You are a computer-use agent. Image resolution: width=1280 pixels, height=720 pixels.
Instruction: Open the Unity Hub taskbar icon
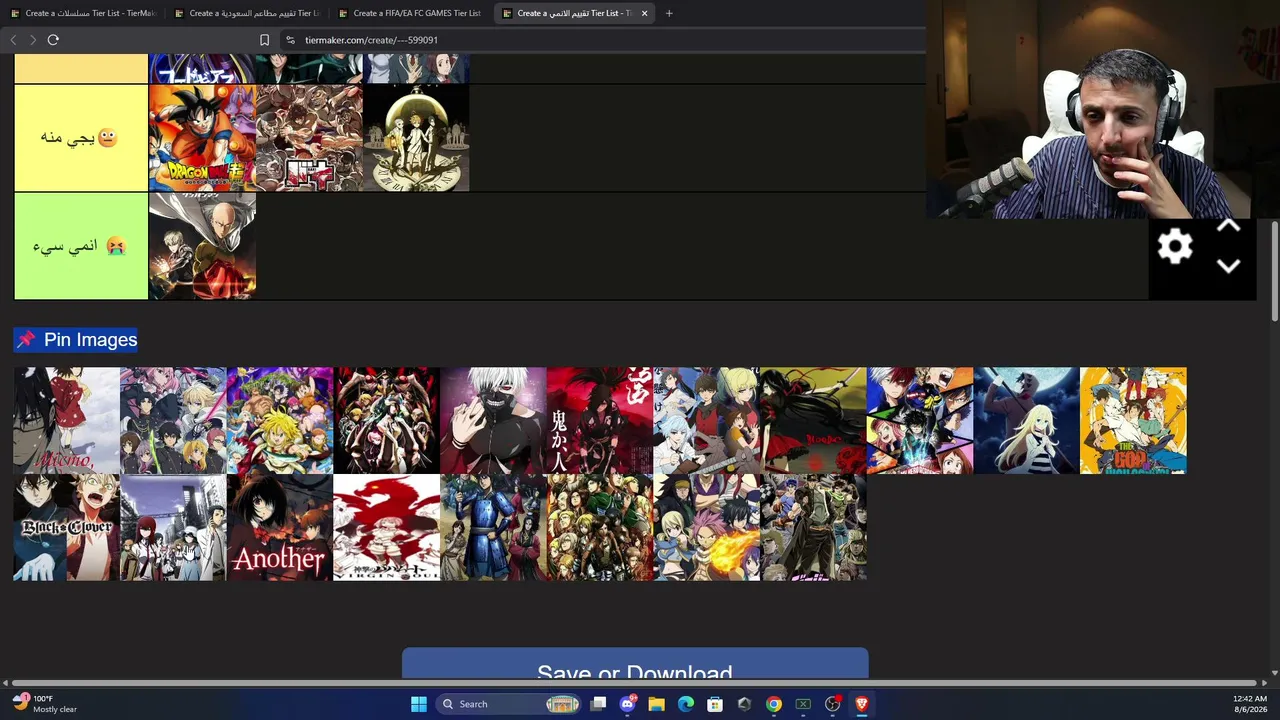coord(744,704)
